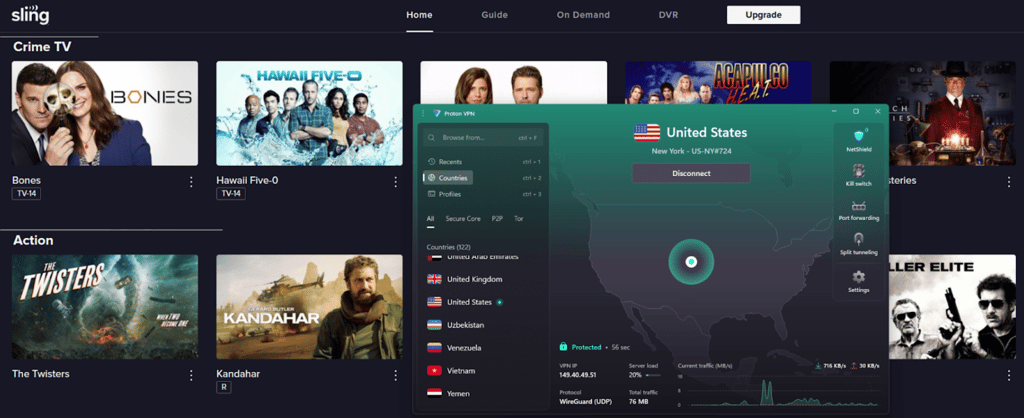This screenshot has width=1024, height=418.
Task: Open the DVR tab in Sling
Action: [x=668, y=15]
